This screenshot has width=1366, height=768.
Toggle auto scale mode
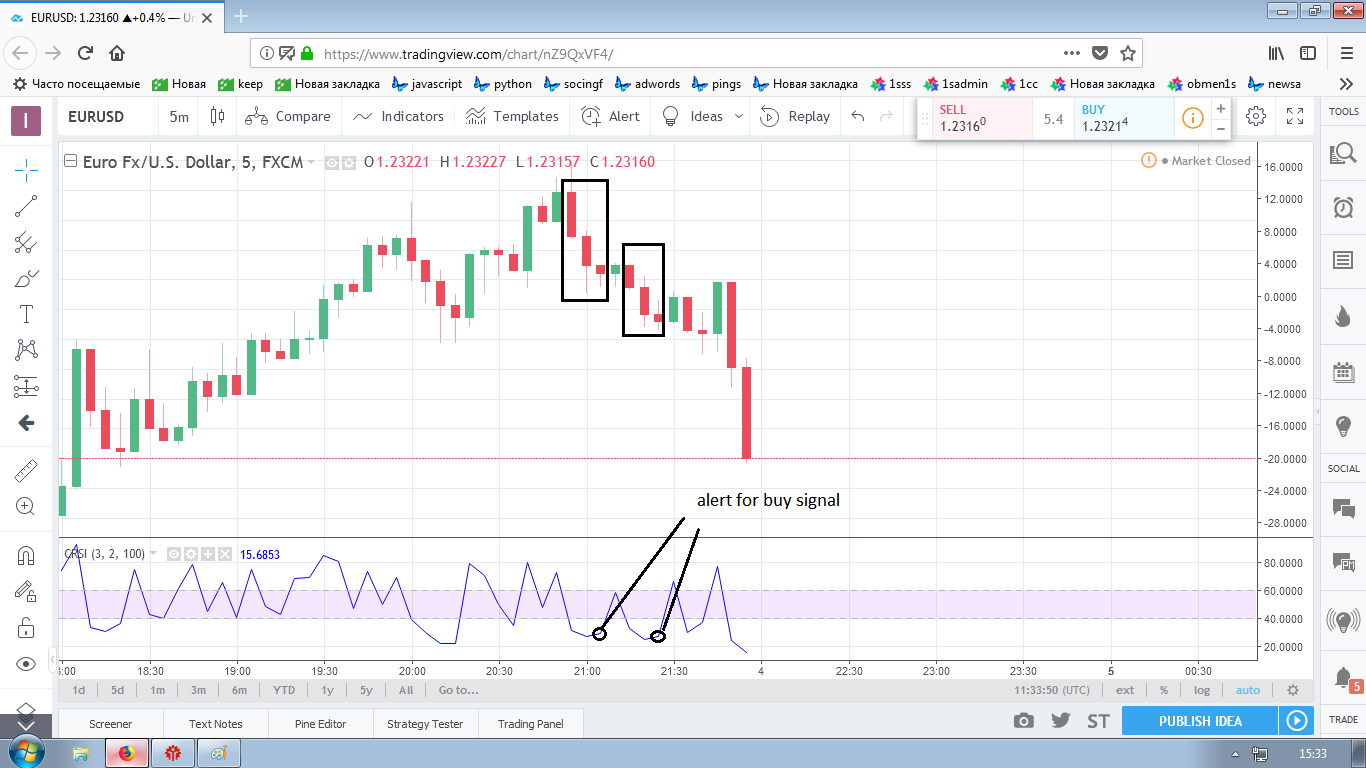click(x=1248, y=689)
